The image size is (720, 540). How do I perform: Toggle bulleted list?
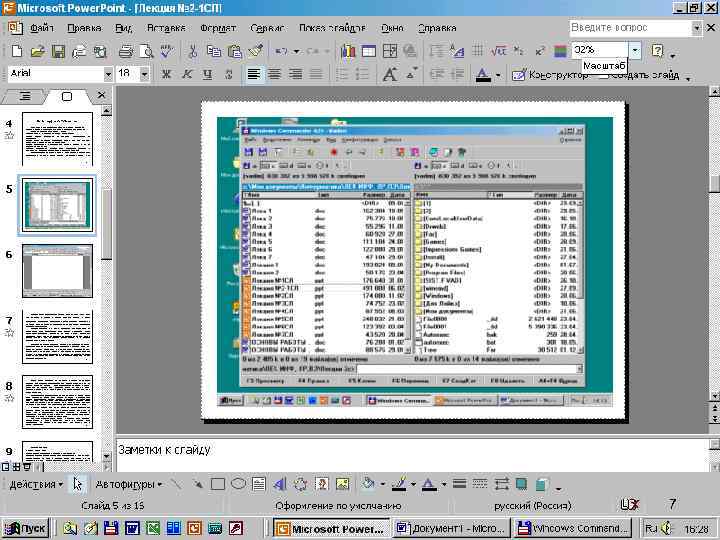pos(363,74)
